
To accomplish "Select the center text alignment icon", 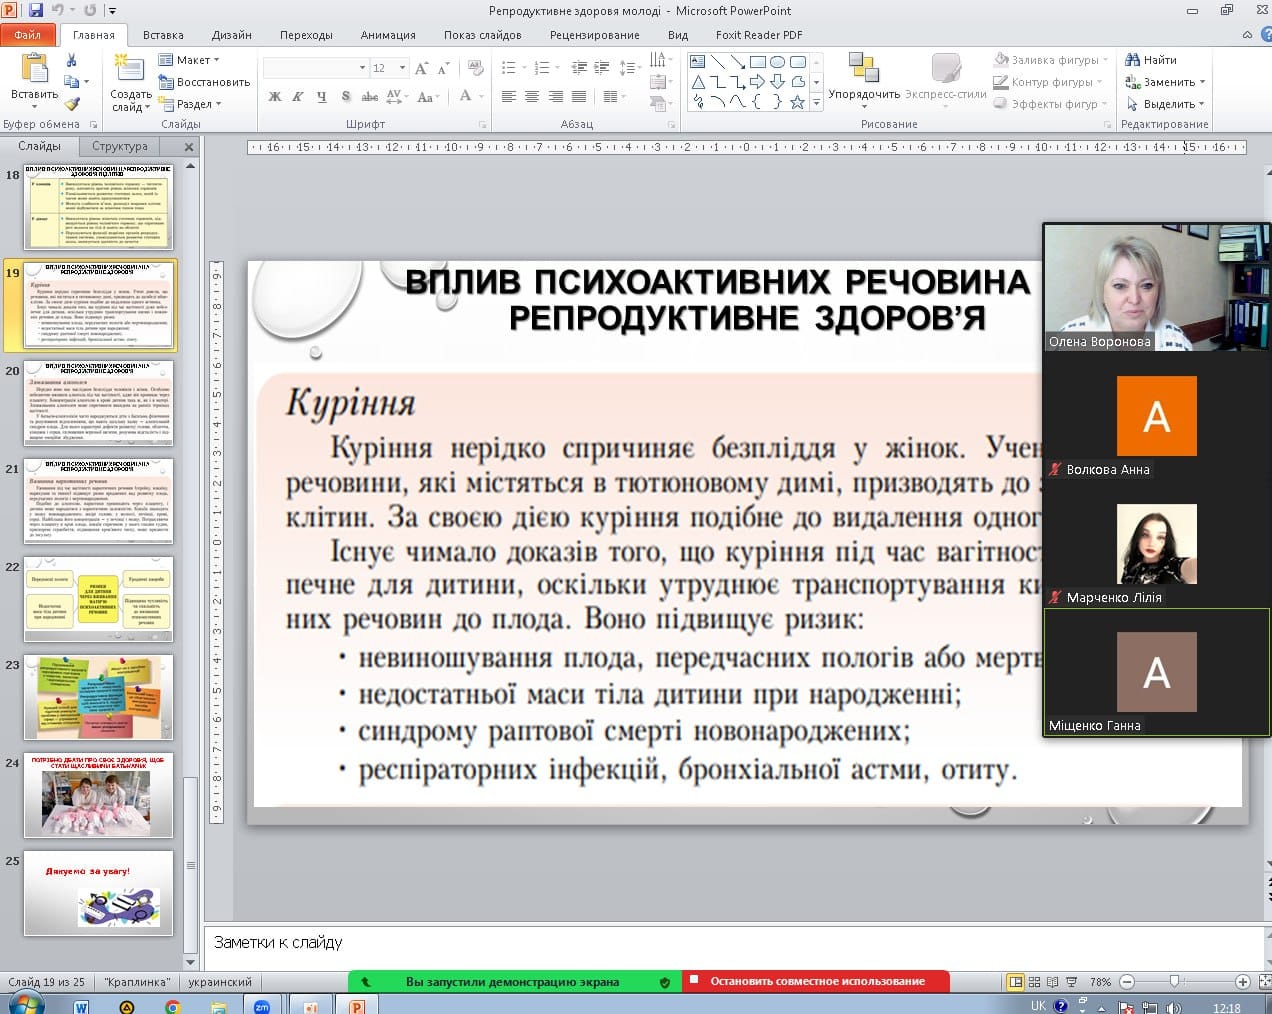I will tap(531, 97).
